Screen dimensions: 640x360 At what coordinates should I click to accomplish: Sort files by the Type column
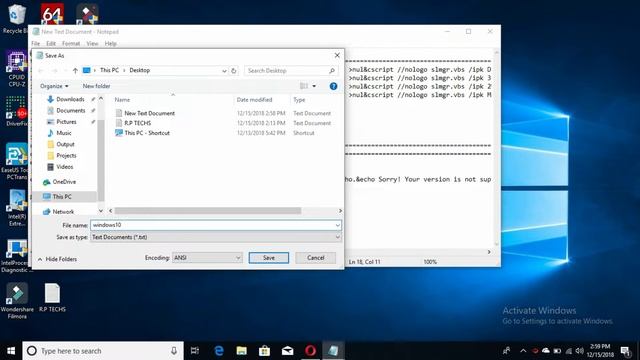click(x=299, y=100)
